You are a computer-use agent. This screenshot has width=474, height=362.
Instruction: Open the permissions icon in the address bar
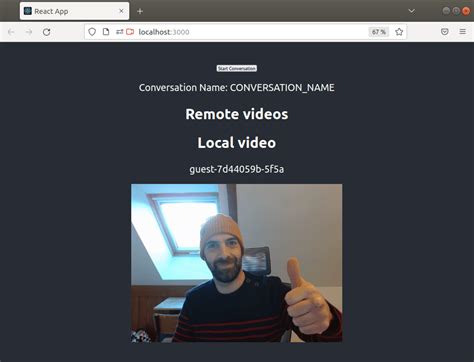click(119, 32)
